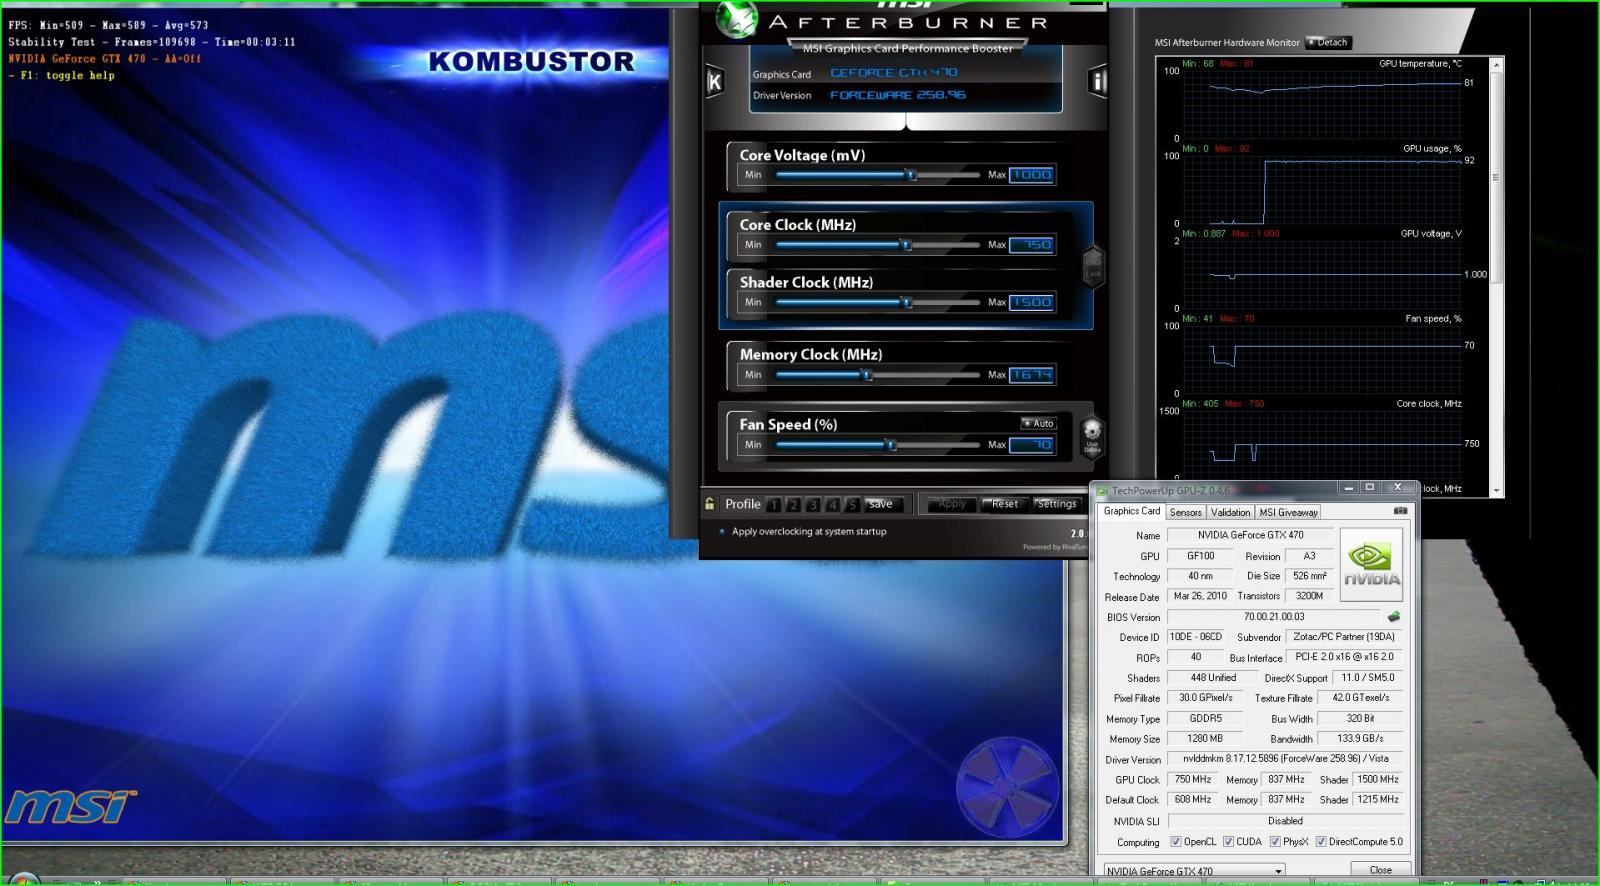This screenshot has height=886, width=1600.
Task: Click the GPU-Z title bar icon
Action: tap(1102, 490)
